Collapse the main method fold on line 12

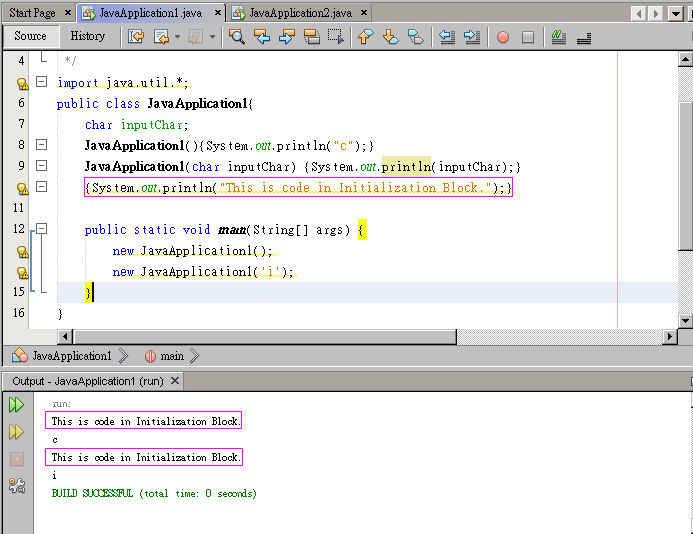41,229
